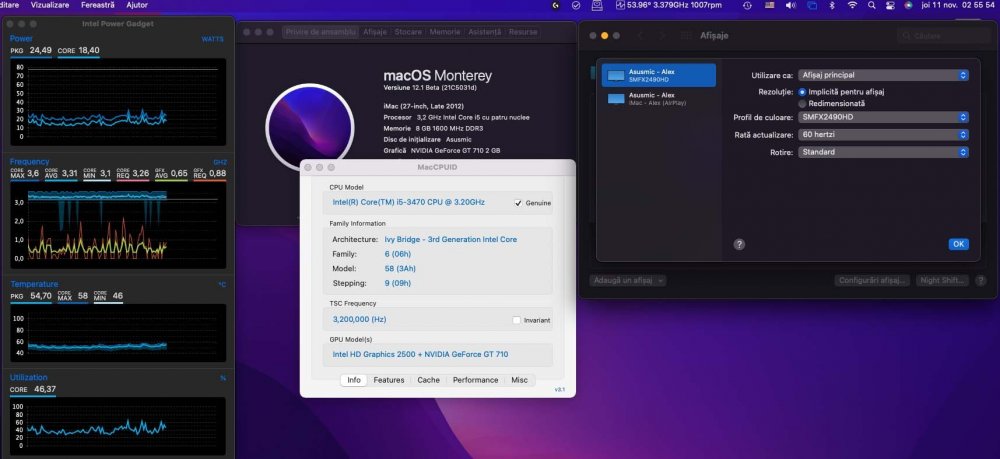Viewport: 1000px width, 459px height.
Task: Select Redimensionată resolution option
Action: pos(802,103)
